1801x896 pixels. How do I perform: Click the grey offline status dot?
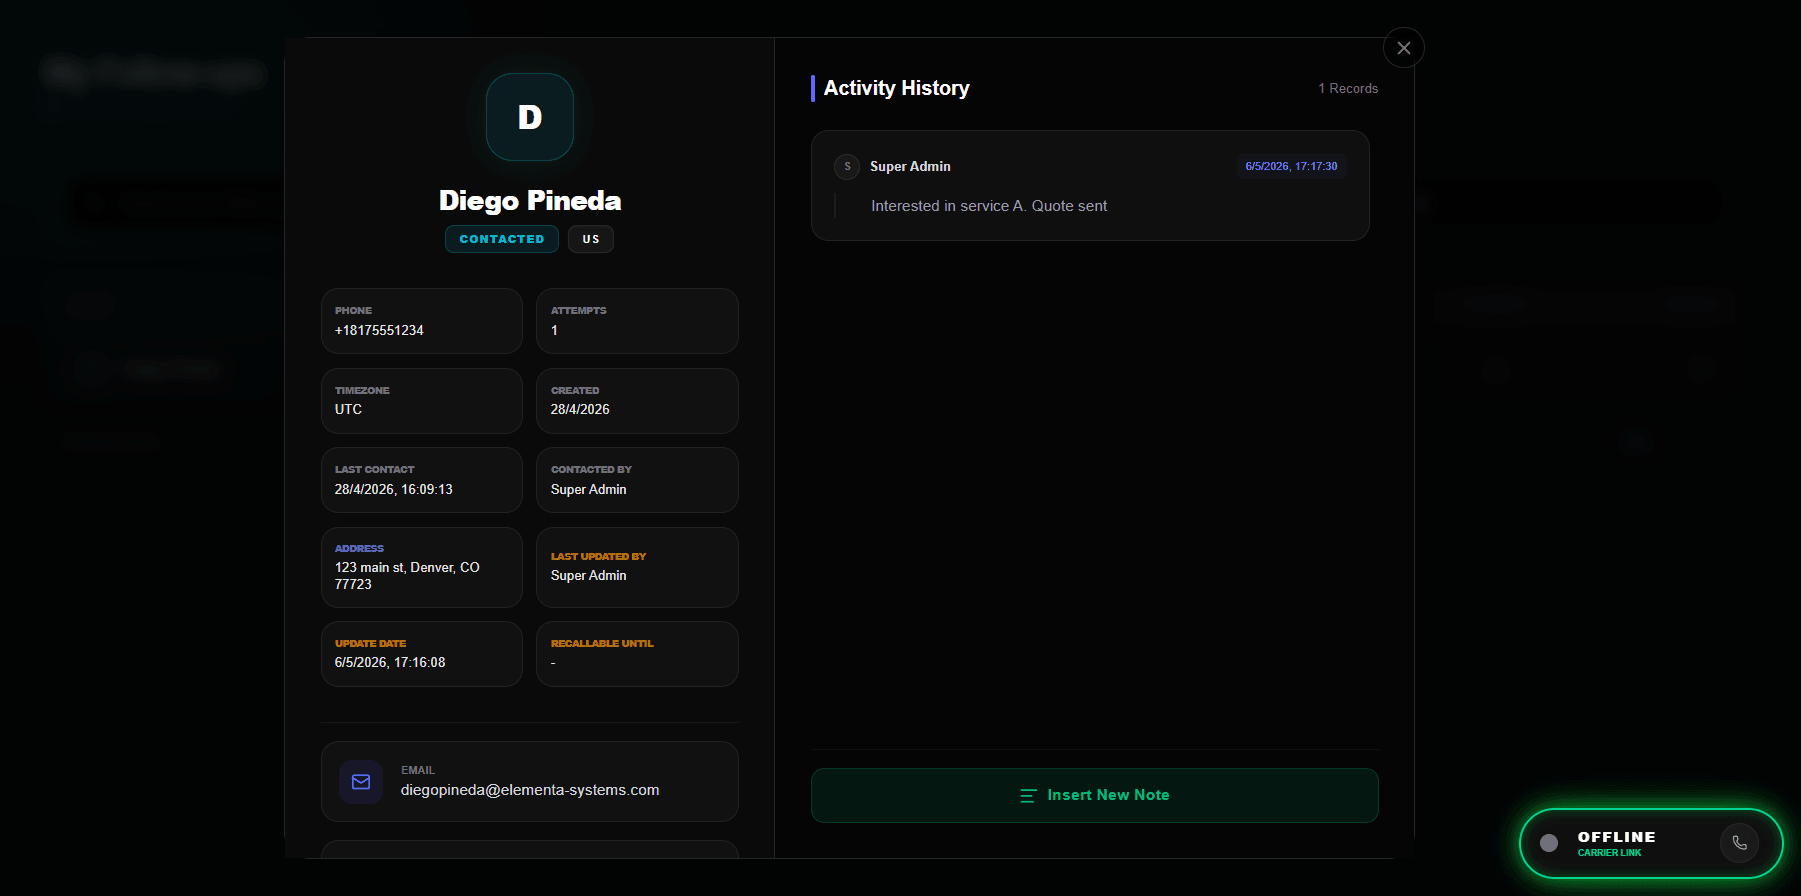click(x=1548, y=843)
